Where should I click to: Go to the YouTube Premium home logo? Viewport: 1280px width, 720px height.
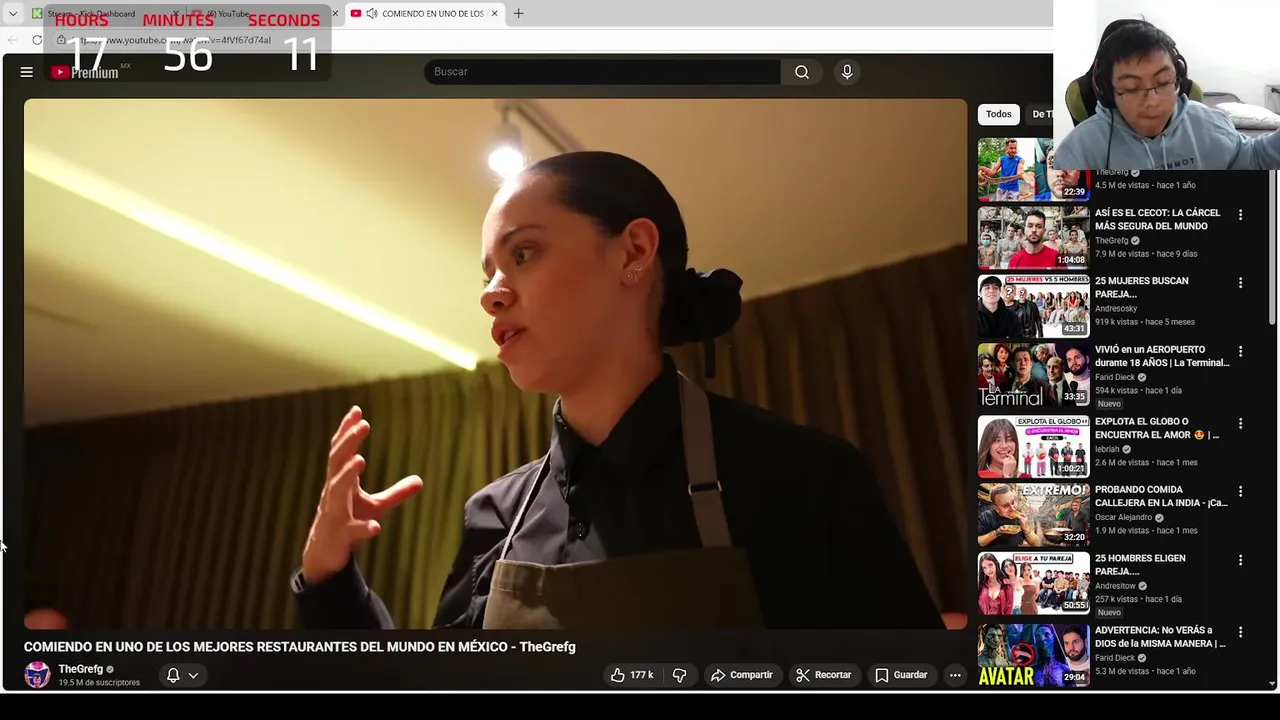point(86,72)
